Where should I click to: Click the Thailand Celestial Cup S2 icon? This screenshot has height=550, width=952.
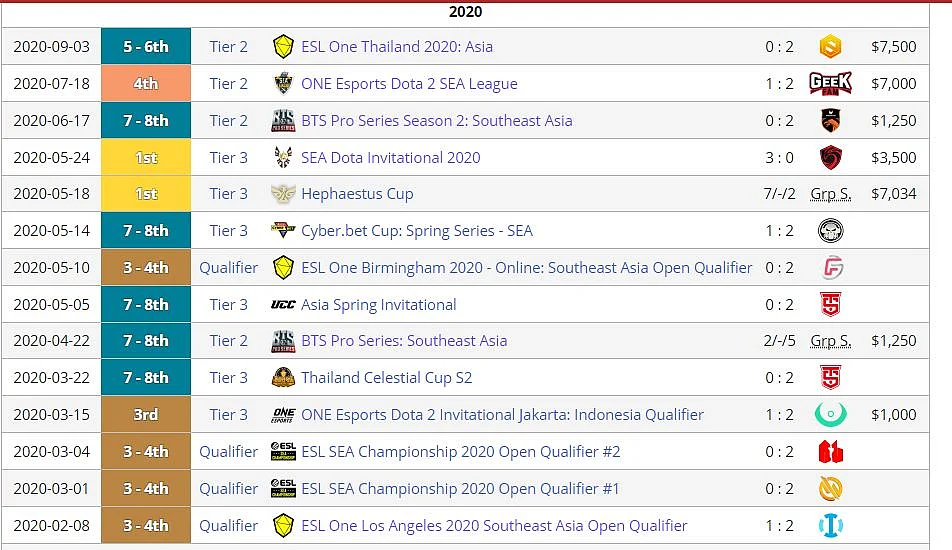(x=283, y=378)
